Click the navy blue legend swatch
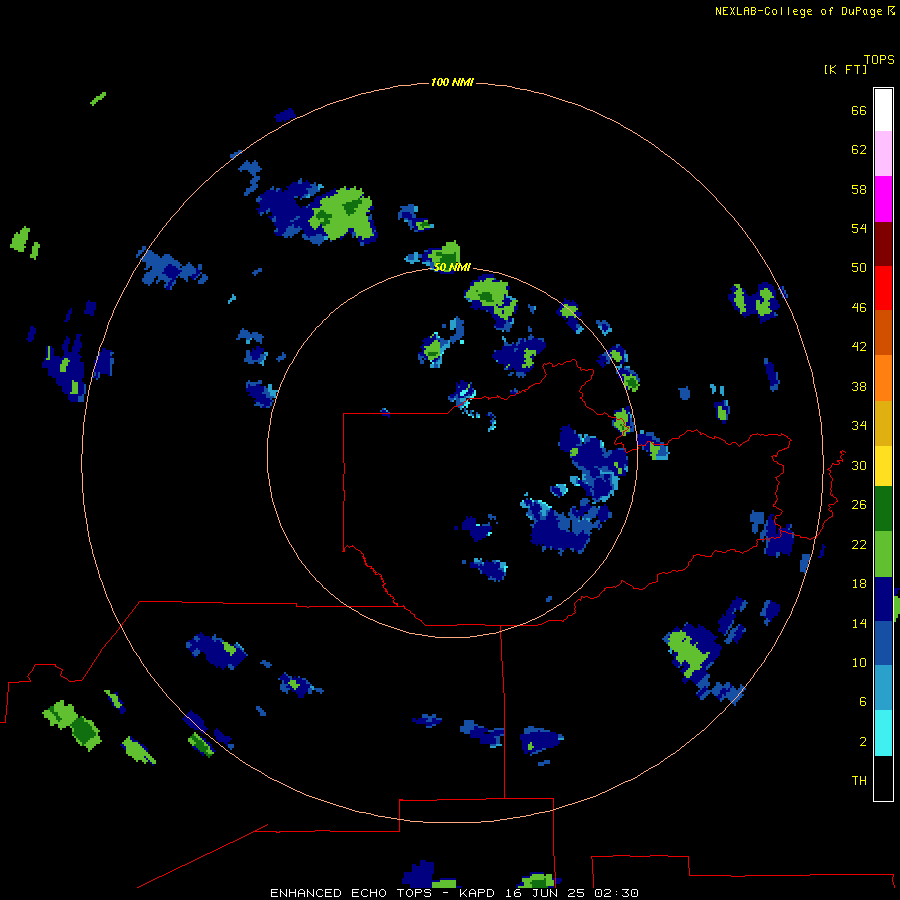This screenshot has height=900, width=900. [x=883, y=599]
